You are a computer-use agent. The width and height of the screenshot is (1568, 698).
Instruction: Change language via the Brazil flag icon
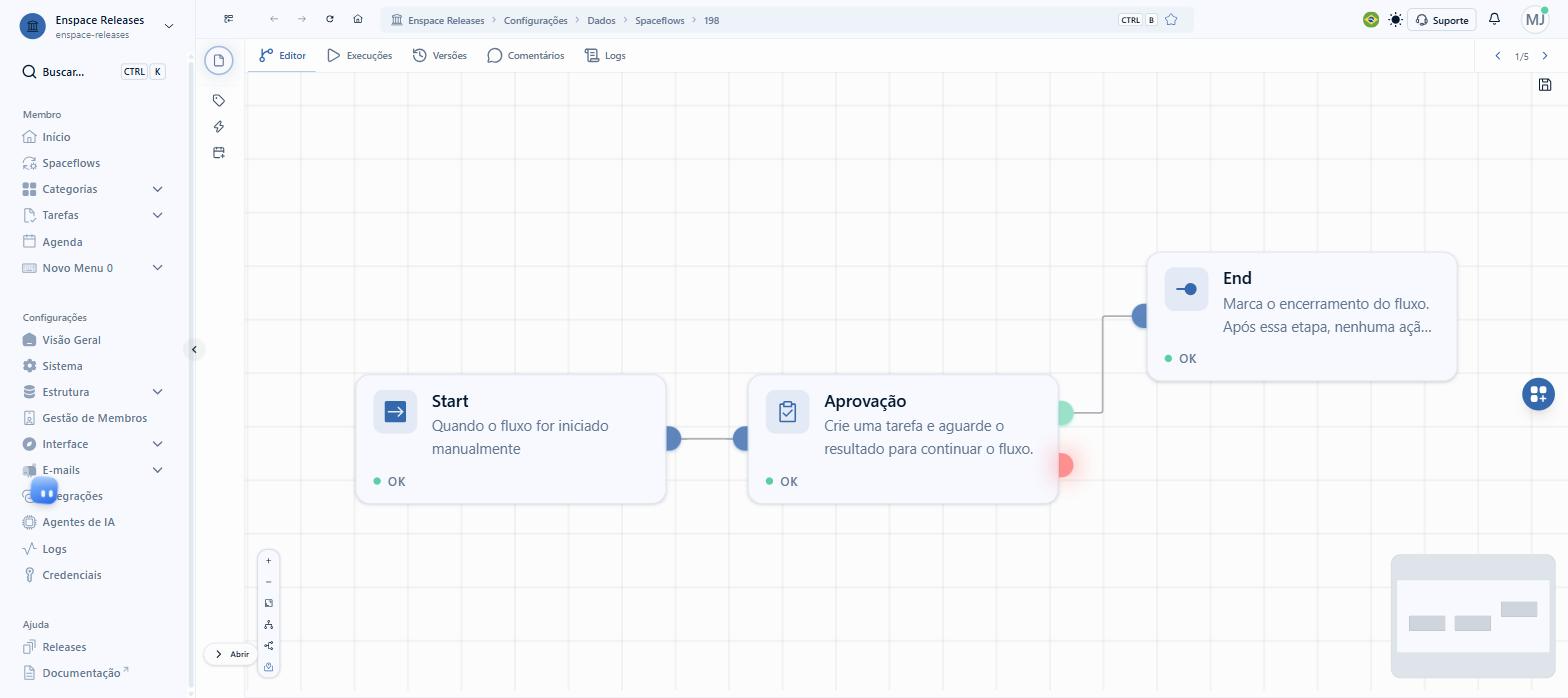[x=1371, y=19]
